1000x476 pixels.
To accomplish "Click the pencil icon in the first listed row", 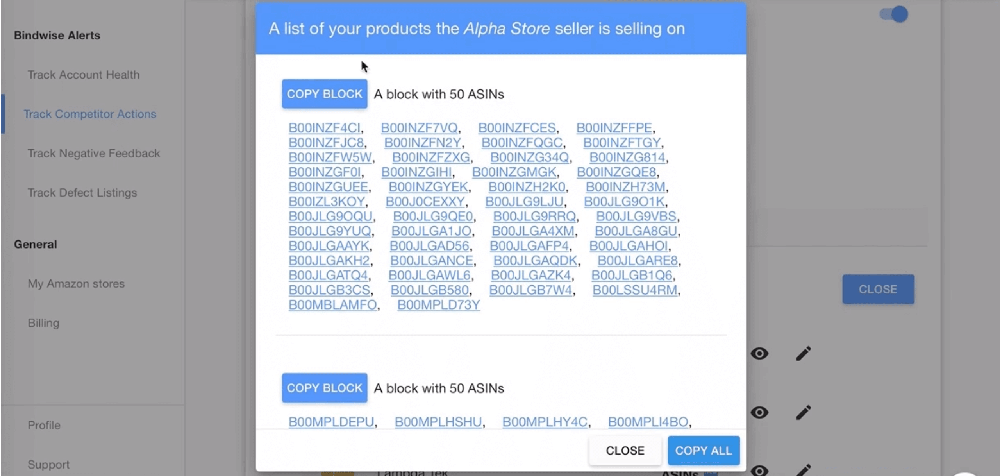I will (x=802, y=353).
